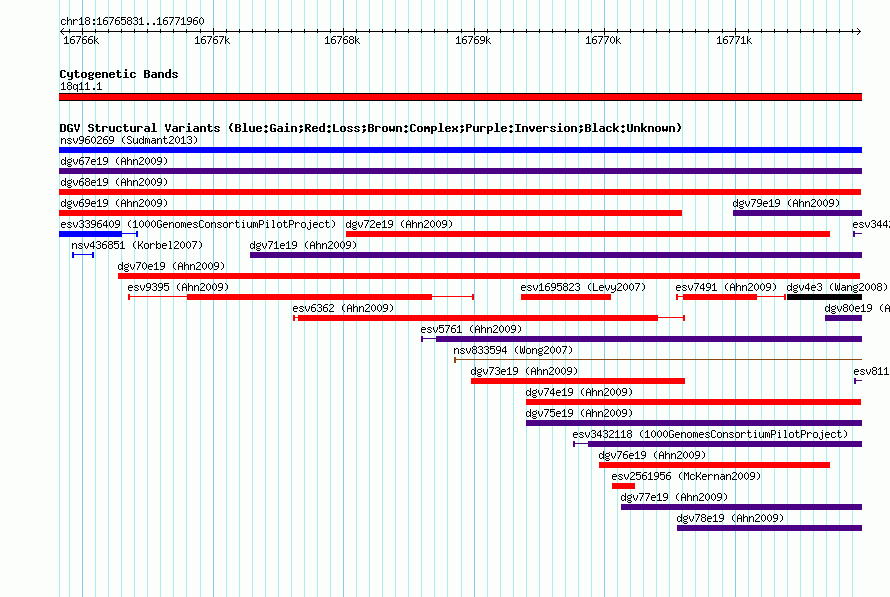Click the short red esv2561956 bar

click(x=623, y=486)
